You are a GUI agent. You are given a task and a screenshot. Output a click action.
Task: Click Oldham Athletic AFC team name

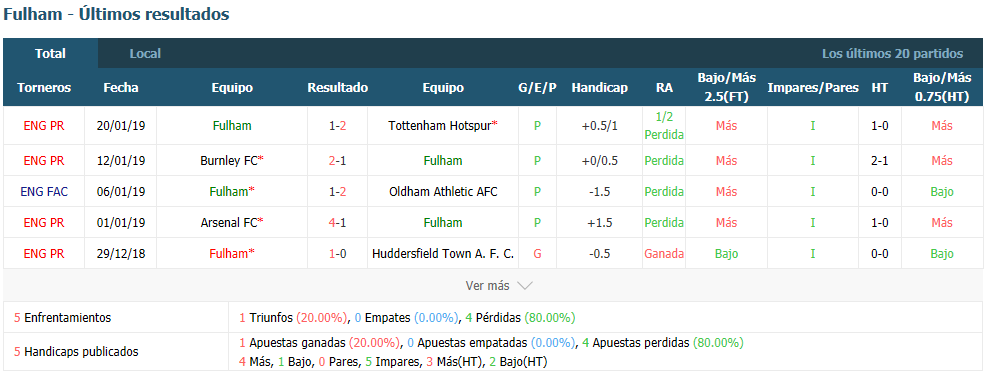tap(443, 191)
